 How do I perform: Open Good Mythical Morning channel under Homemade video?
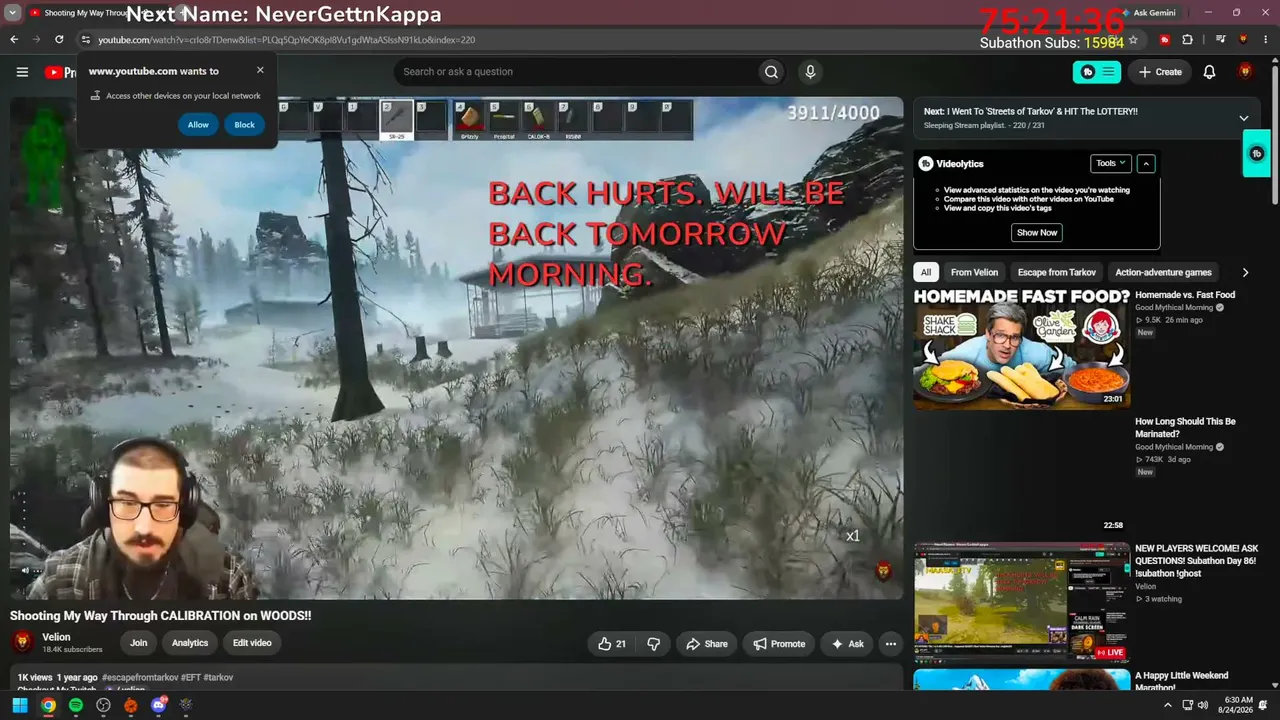click(1174, 308)
